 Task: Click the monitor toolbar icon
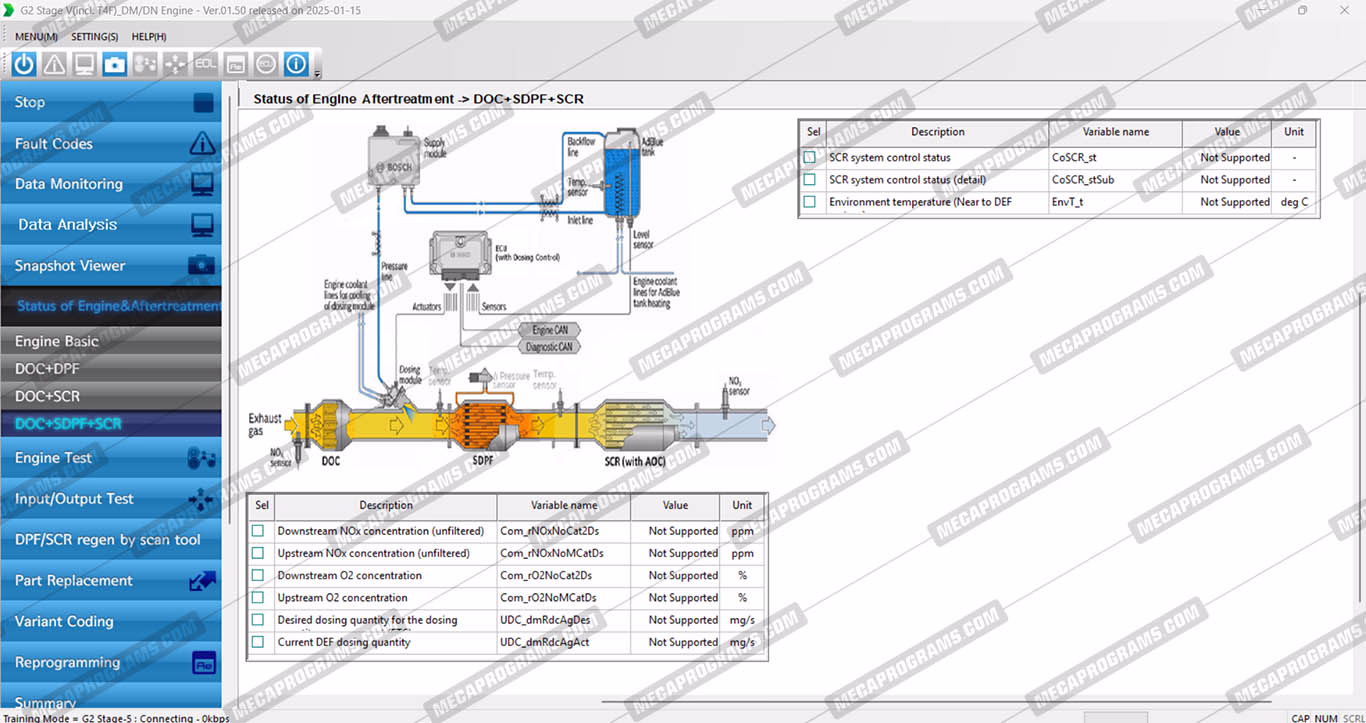point(85,64)
